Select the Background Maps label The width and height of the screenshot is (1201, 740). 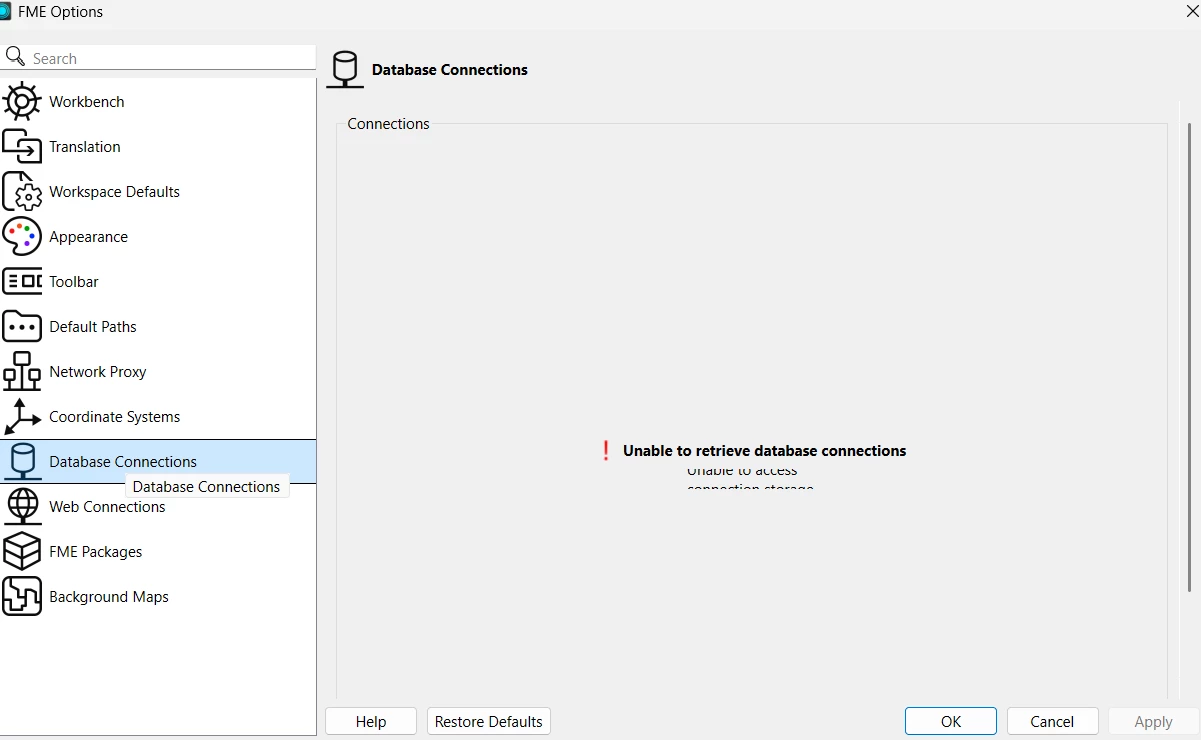pos(109,597)
